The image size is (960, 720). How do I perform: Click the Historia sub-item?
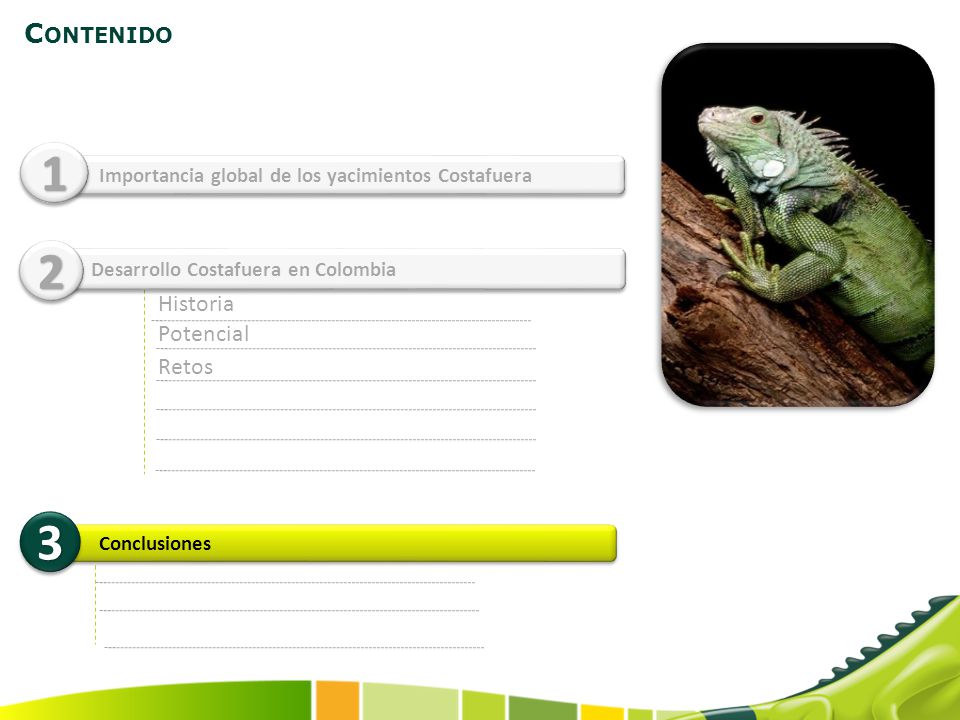pyautogui.click(x=196, y=304)
